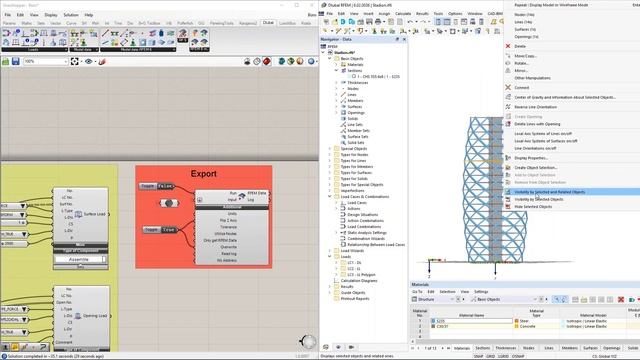Click Delete entry with red X in context menu
This screenshot has height=360, width=640.
tap(520, 46)
